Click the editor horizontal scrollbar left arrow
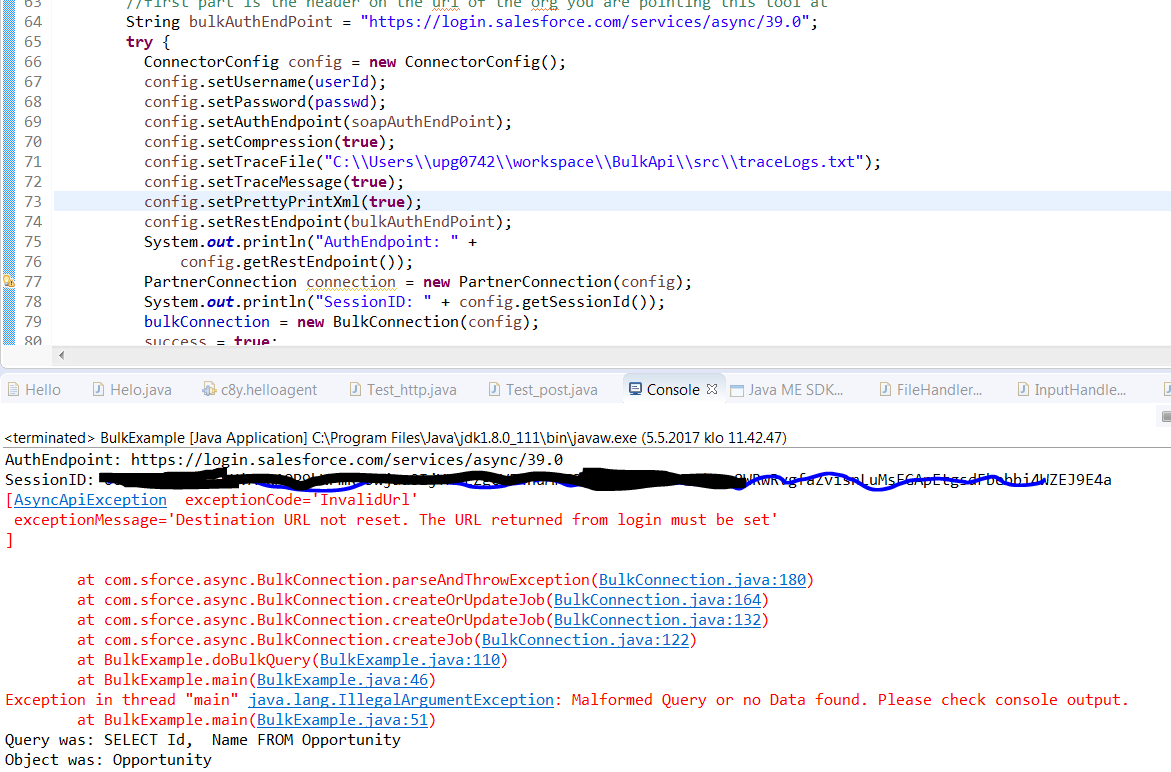Image resolution: width=1171 pixels, height=772 pixels. [61, 355]
